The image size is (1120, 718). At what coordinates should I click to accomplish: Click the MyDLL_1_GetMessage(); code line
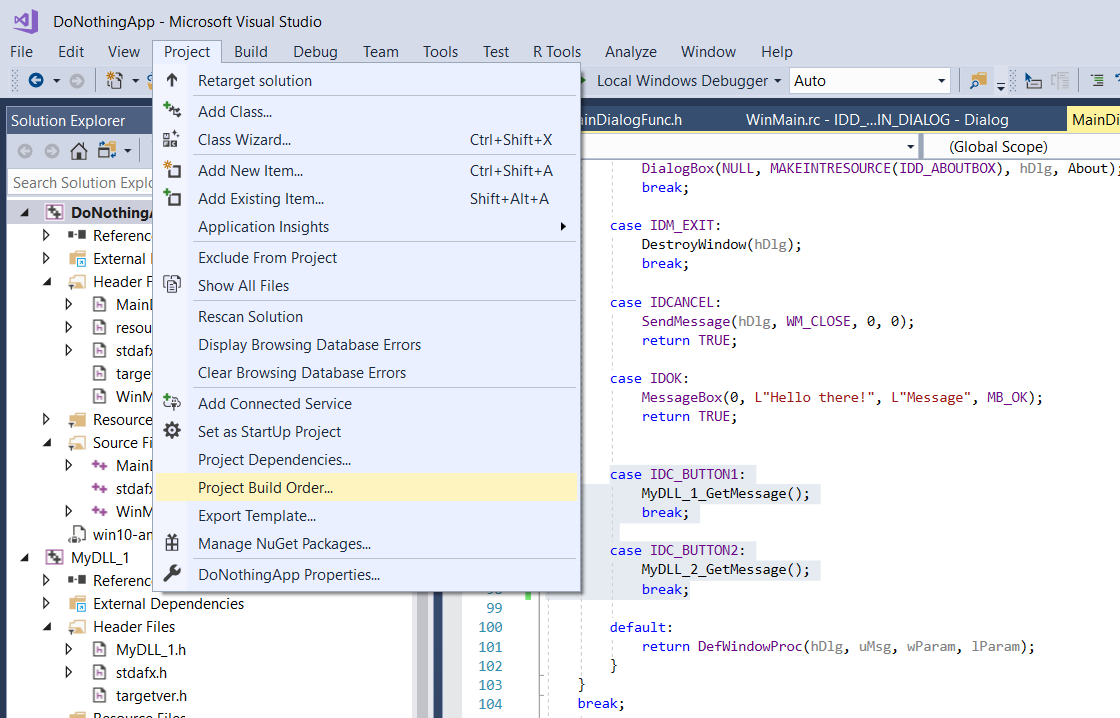click(726, 493)
